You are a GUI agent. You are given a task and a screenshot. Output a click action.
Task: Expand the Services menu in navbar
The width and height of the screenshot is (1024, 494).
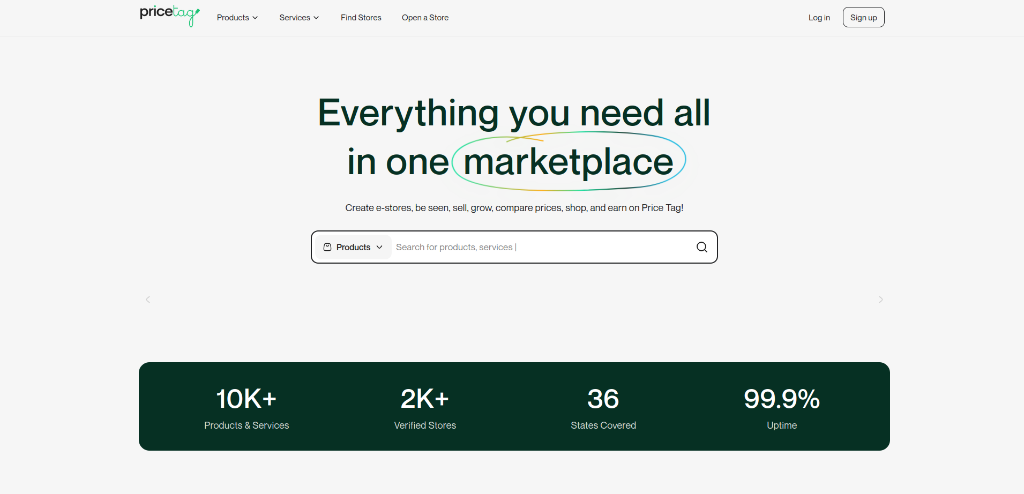coord(299,18)
